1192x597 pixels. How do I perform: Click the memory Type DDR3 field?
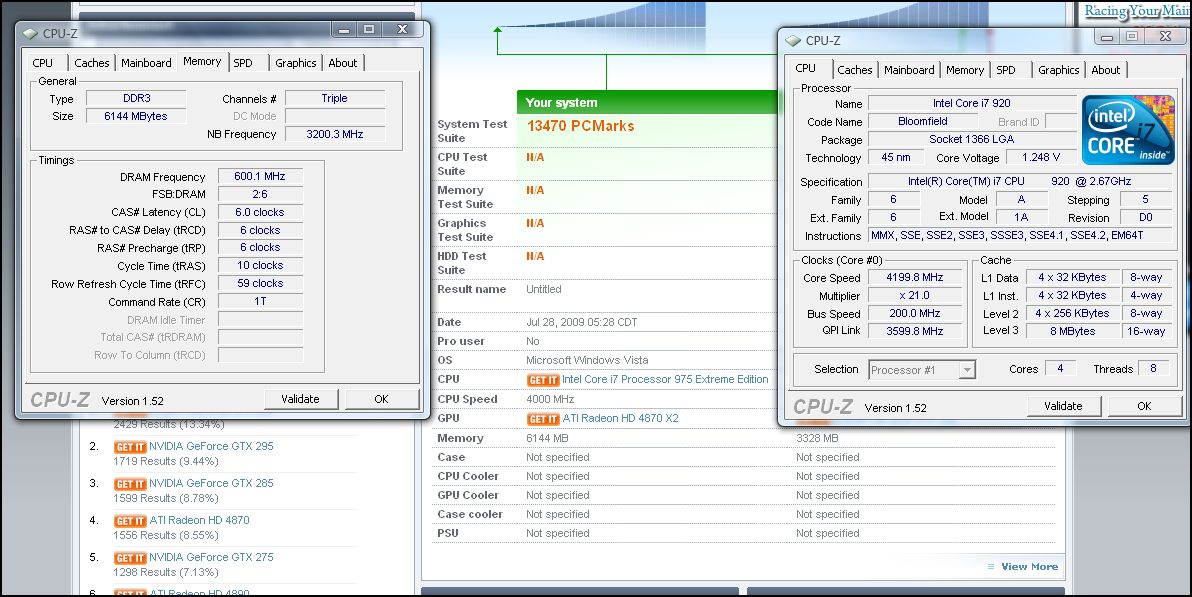136,98
